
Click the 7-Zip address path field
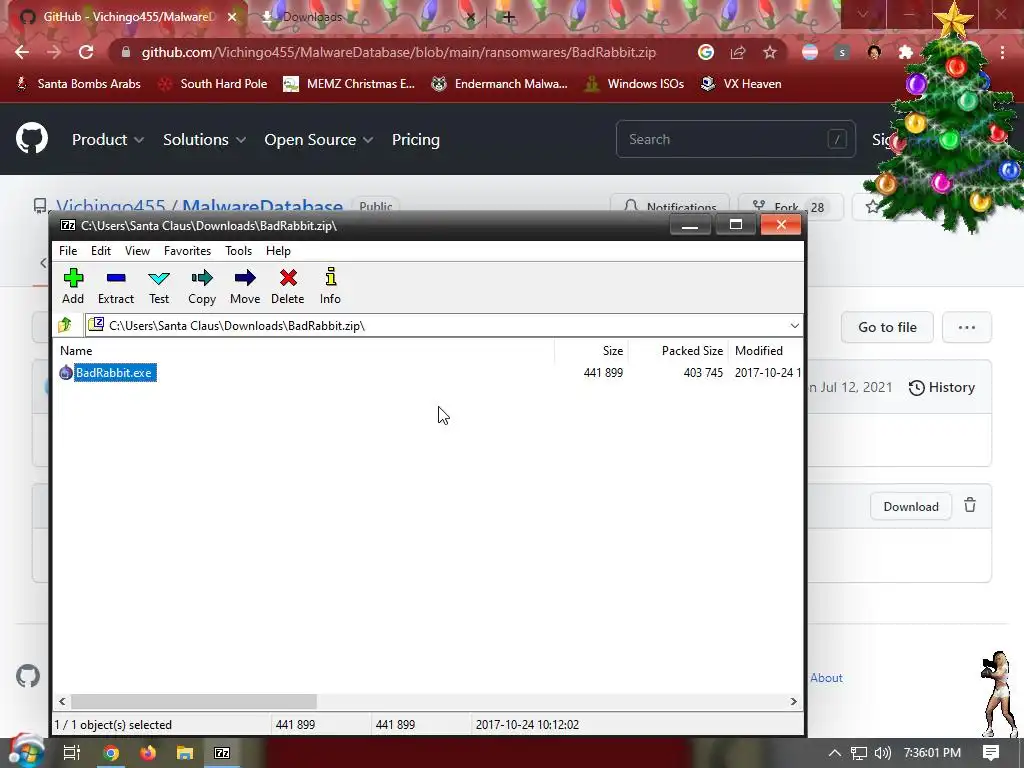pyautogui.click(x=438, y=325)
